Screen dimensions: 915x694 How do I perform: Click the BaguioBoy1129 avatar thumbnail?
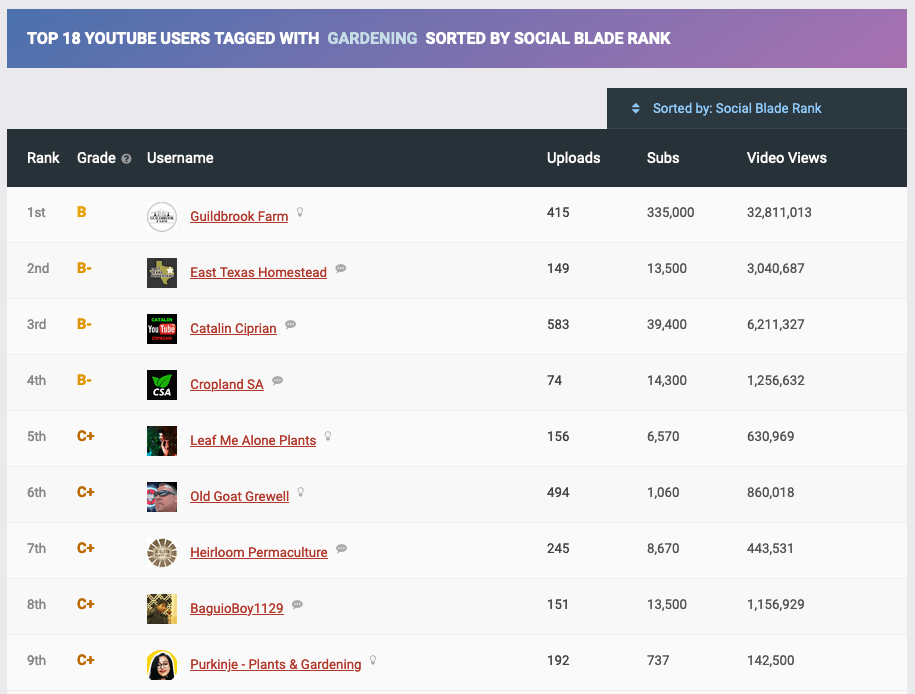162,609
